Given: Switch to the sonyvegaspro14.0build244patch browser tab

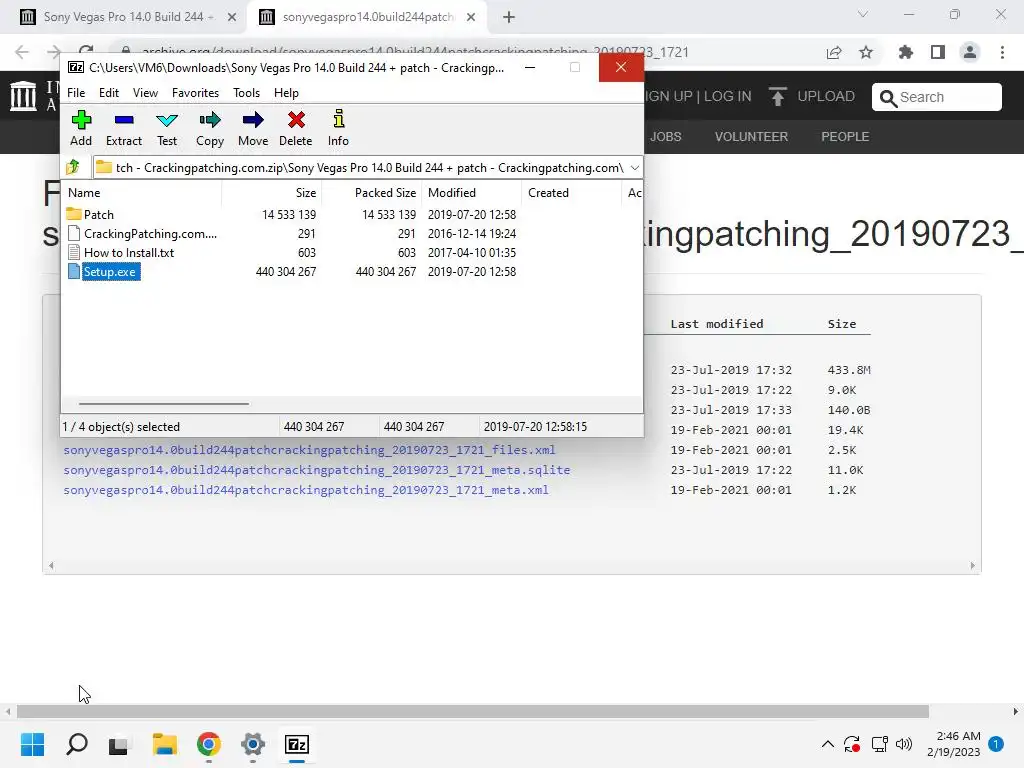Looking at the screenshot, I should pos(368,17).
